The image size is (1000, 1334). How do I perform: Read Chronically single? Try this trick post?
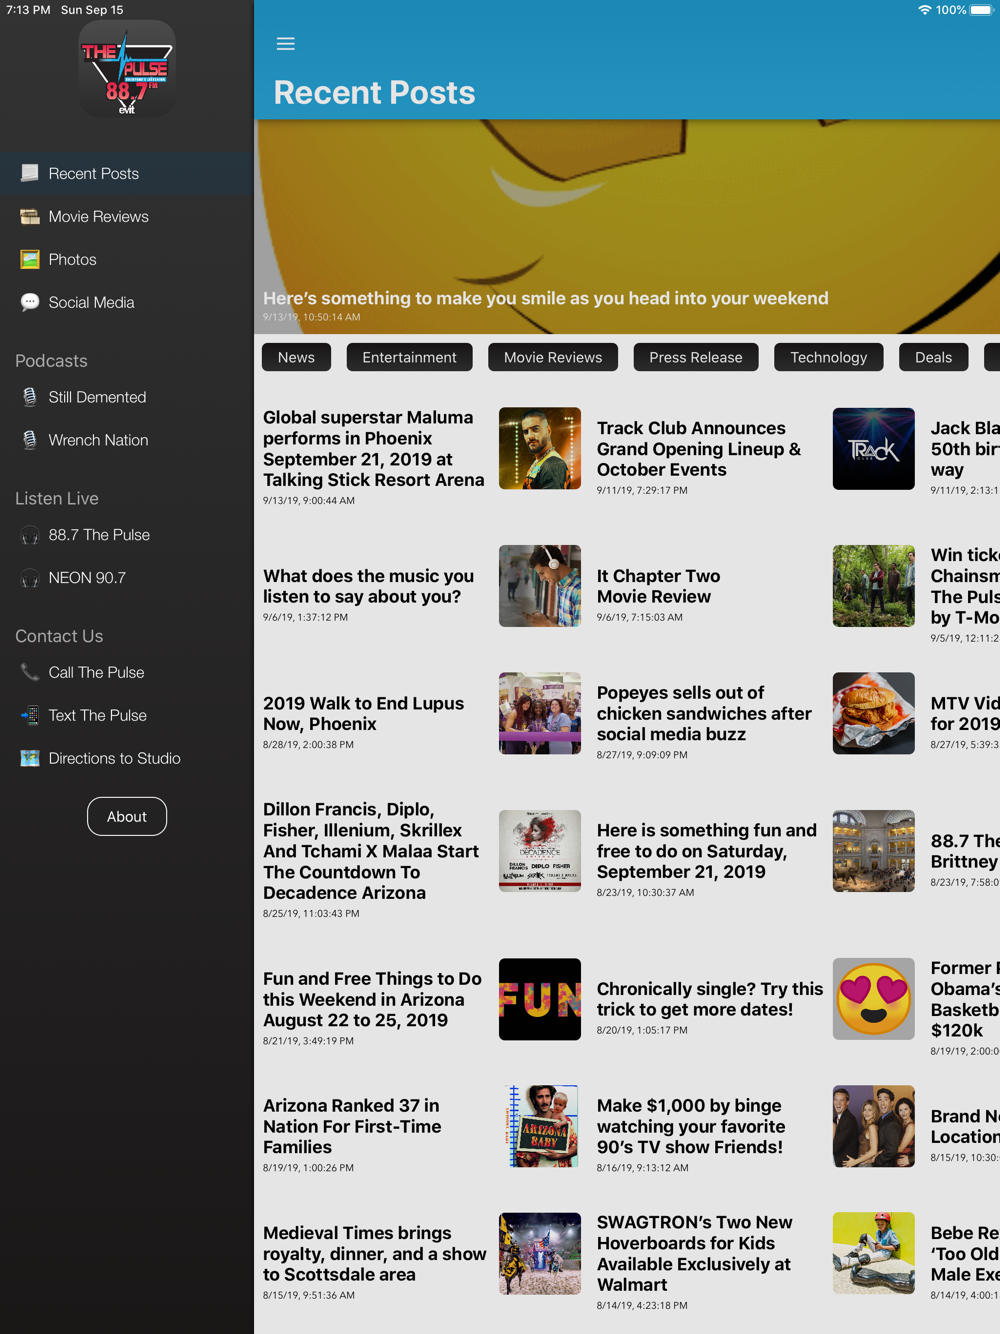tap(710, 999)
